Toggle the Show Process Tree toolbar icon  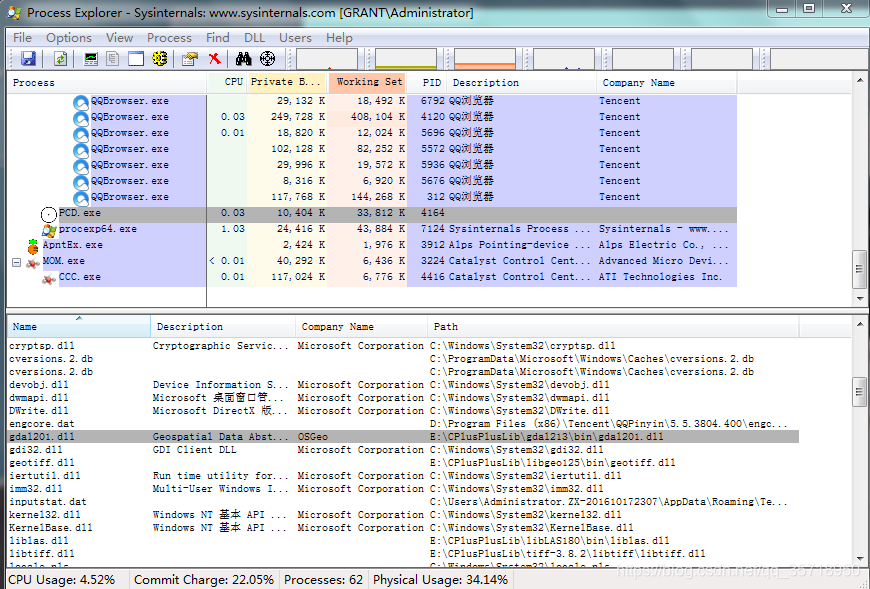[x=113, y=58]
